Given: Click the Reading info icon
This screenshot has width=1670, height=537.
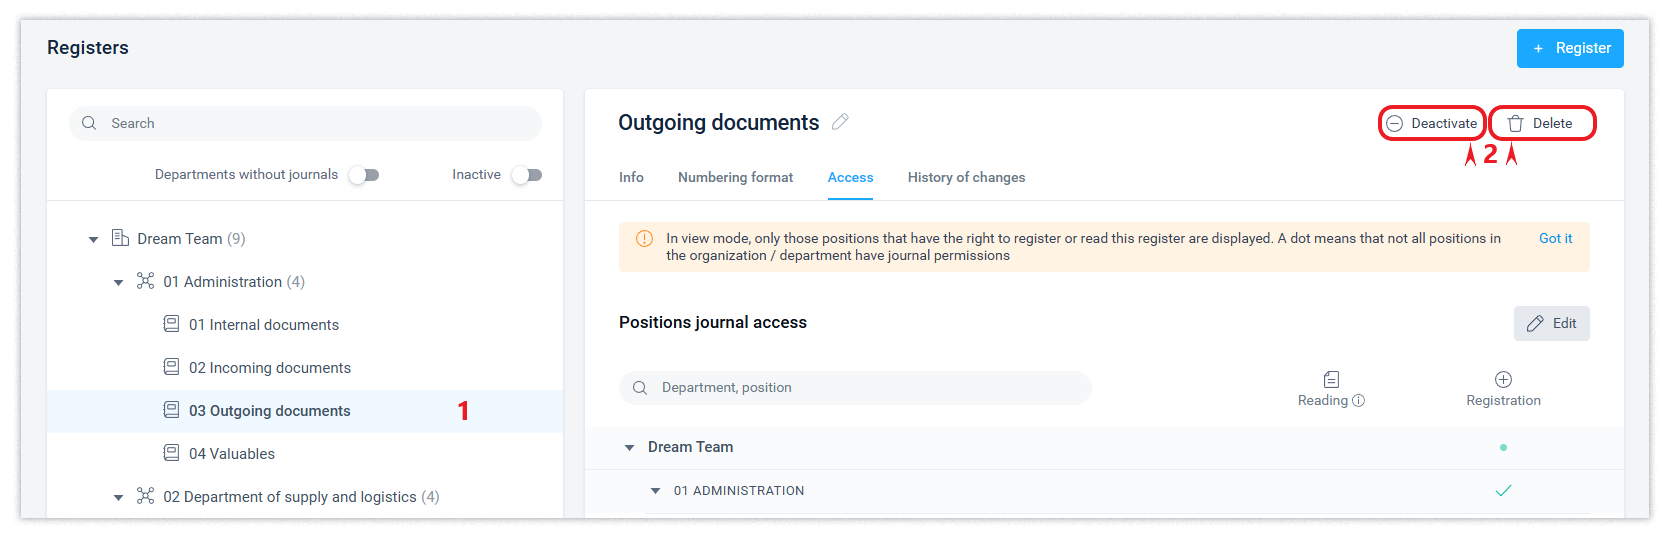Looking at the screenshot, I should point(1358,401).
